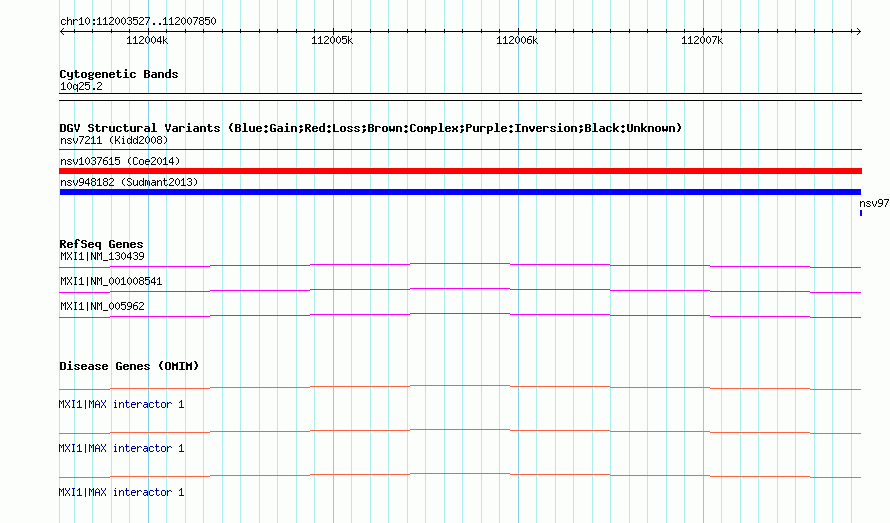
Task: Click the first orange OMIM gene line
Action: 460,387
